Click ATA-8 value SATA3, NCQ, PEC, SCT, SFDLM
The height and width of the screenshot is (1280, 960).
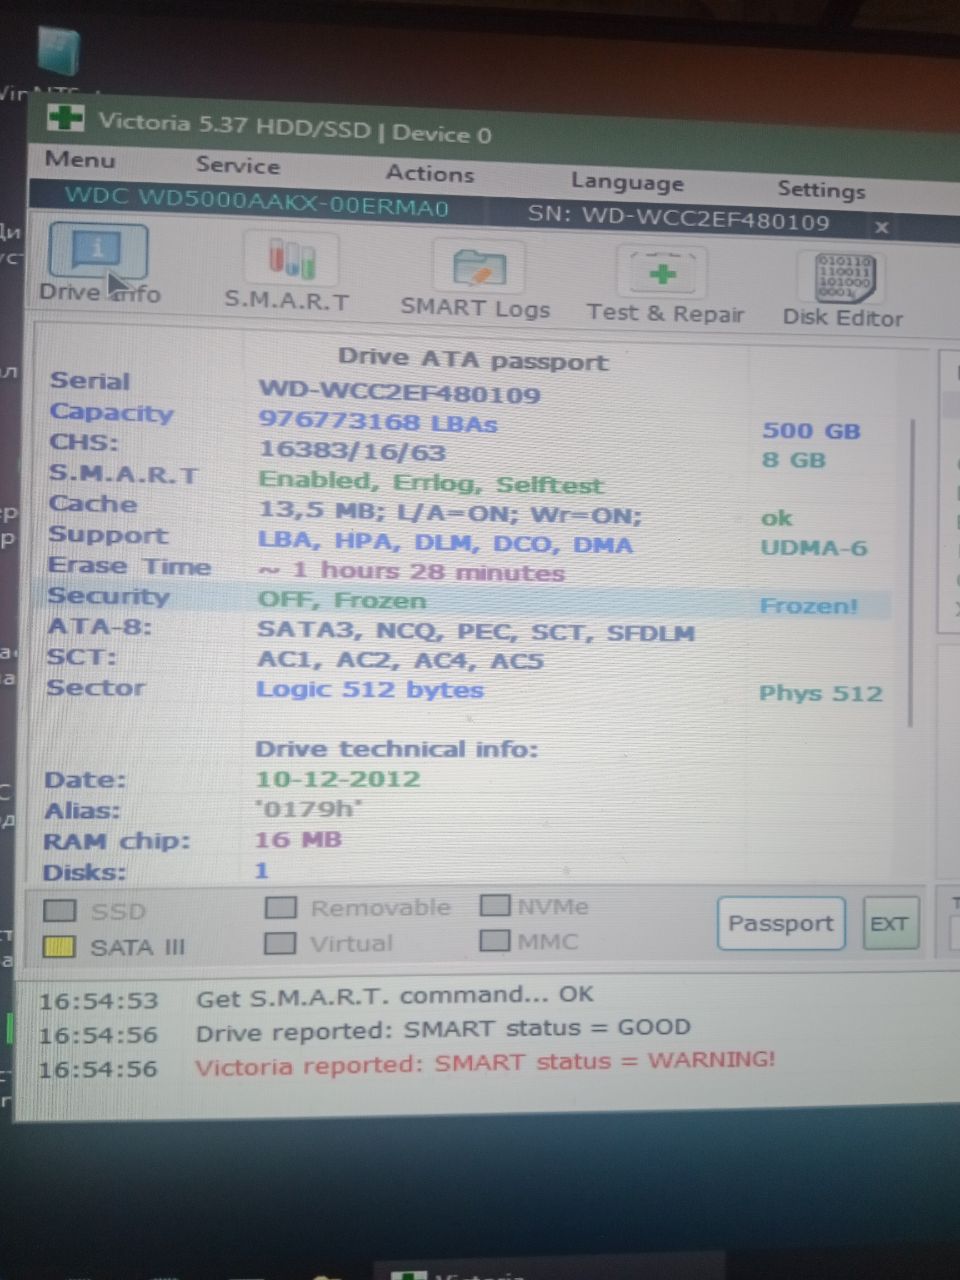[x=475, y=631]
